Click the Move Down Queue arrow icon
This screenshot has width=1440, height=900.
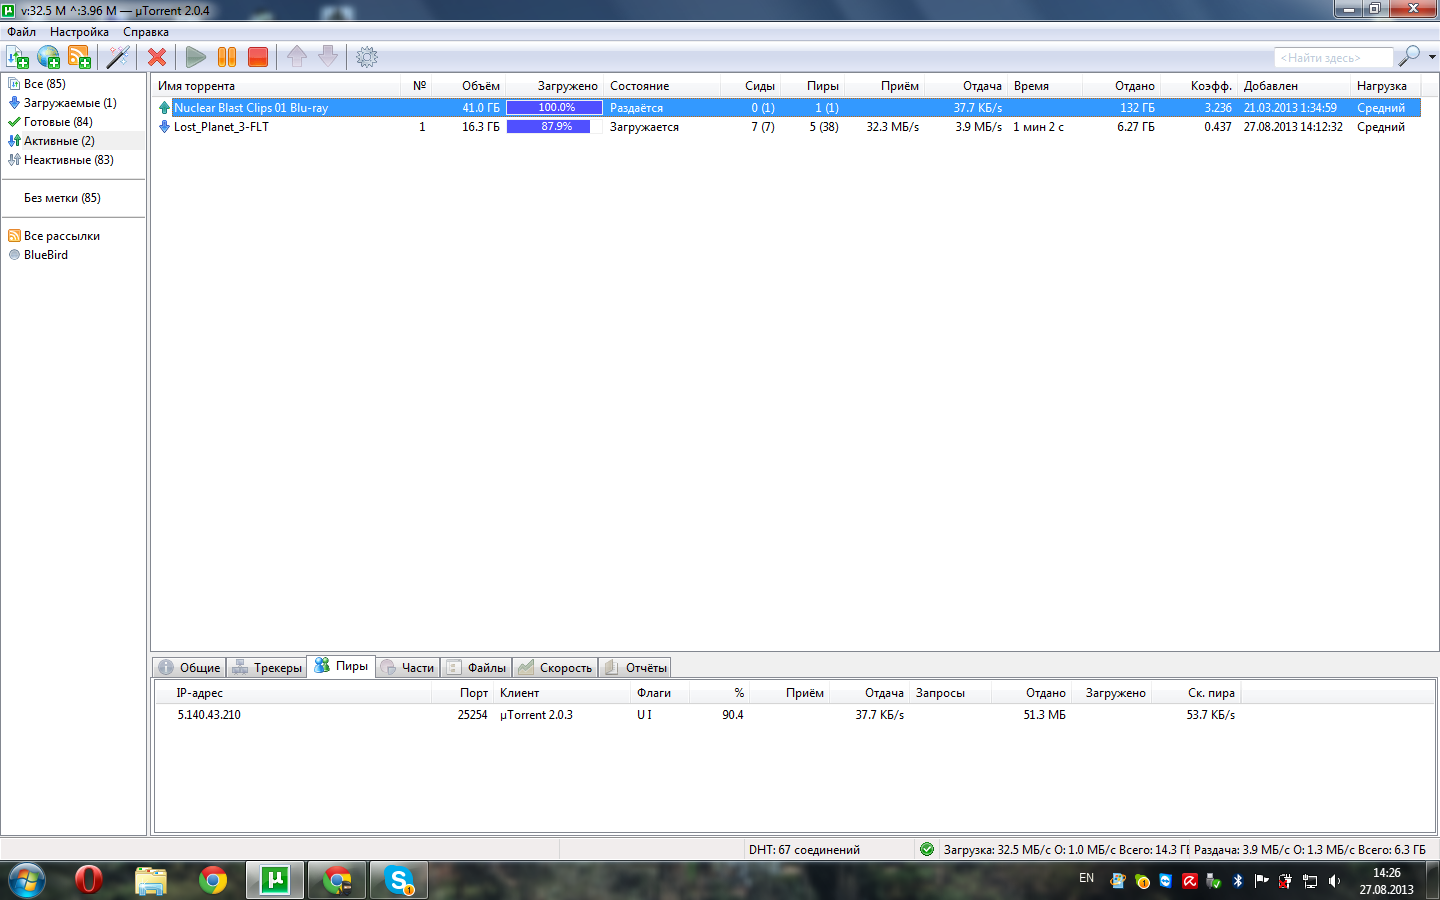328,57
